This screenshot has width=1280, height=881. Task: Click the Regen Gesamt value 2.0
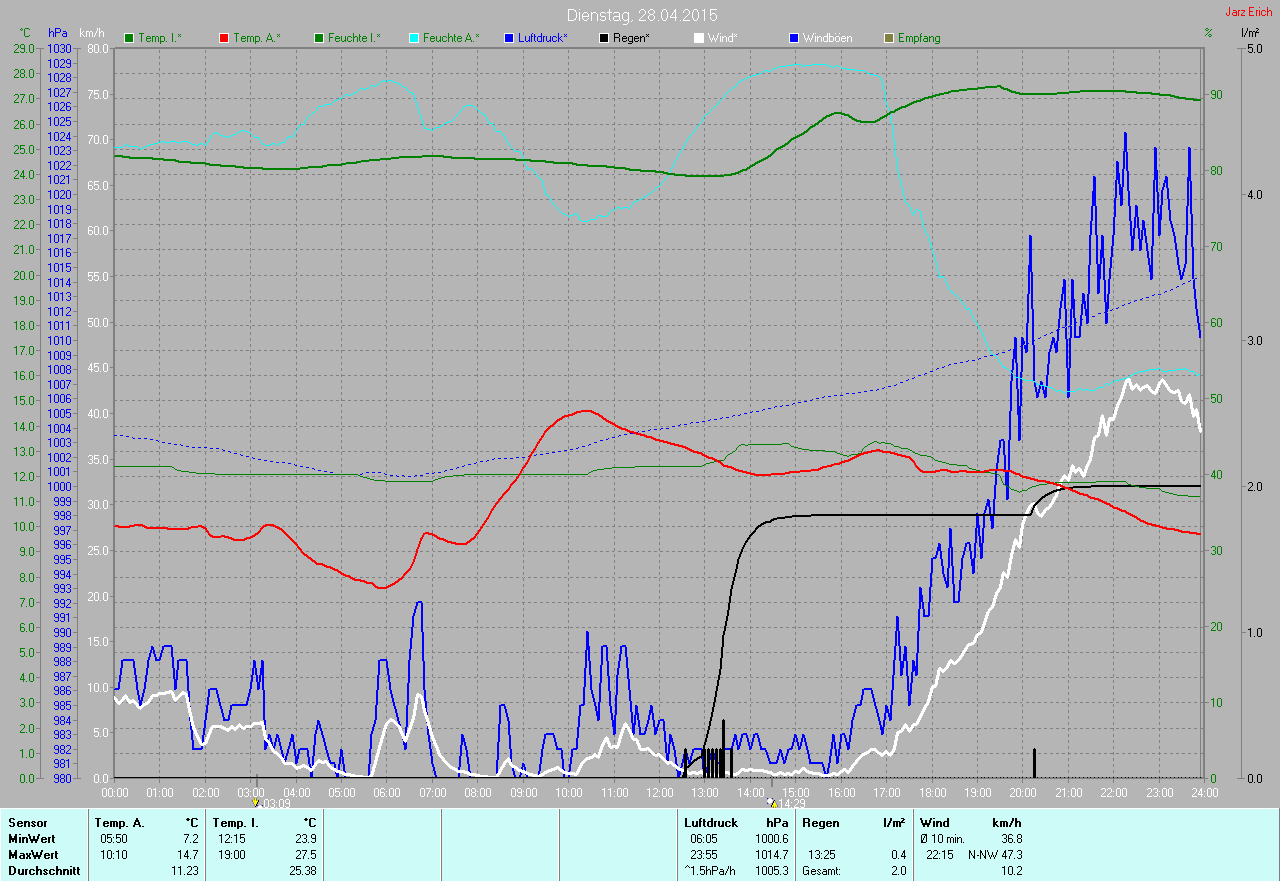898,871
